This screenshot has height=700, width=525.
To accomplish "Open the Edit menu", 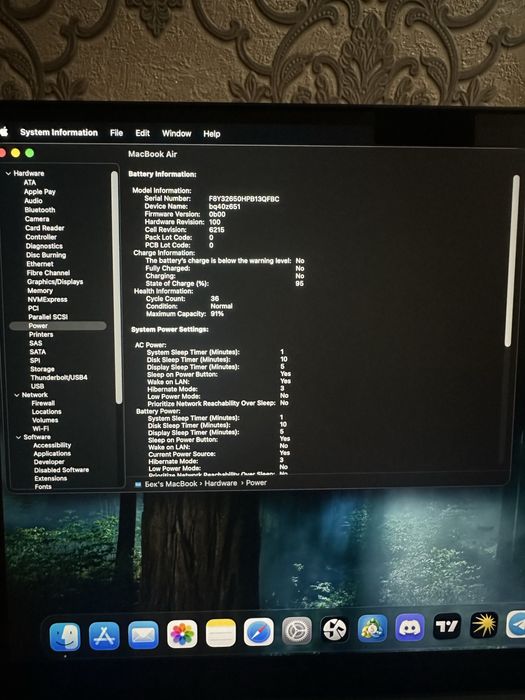I will (142, 133).
